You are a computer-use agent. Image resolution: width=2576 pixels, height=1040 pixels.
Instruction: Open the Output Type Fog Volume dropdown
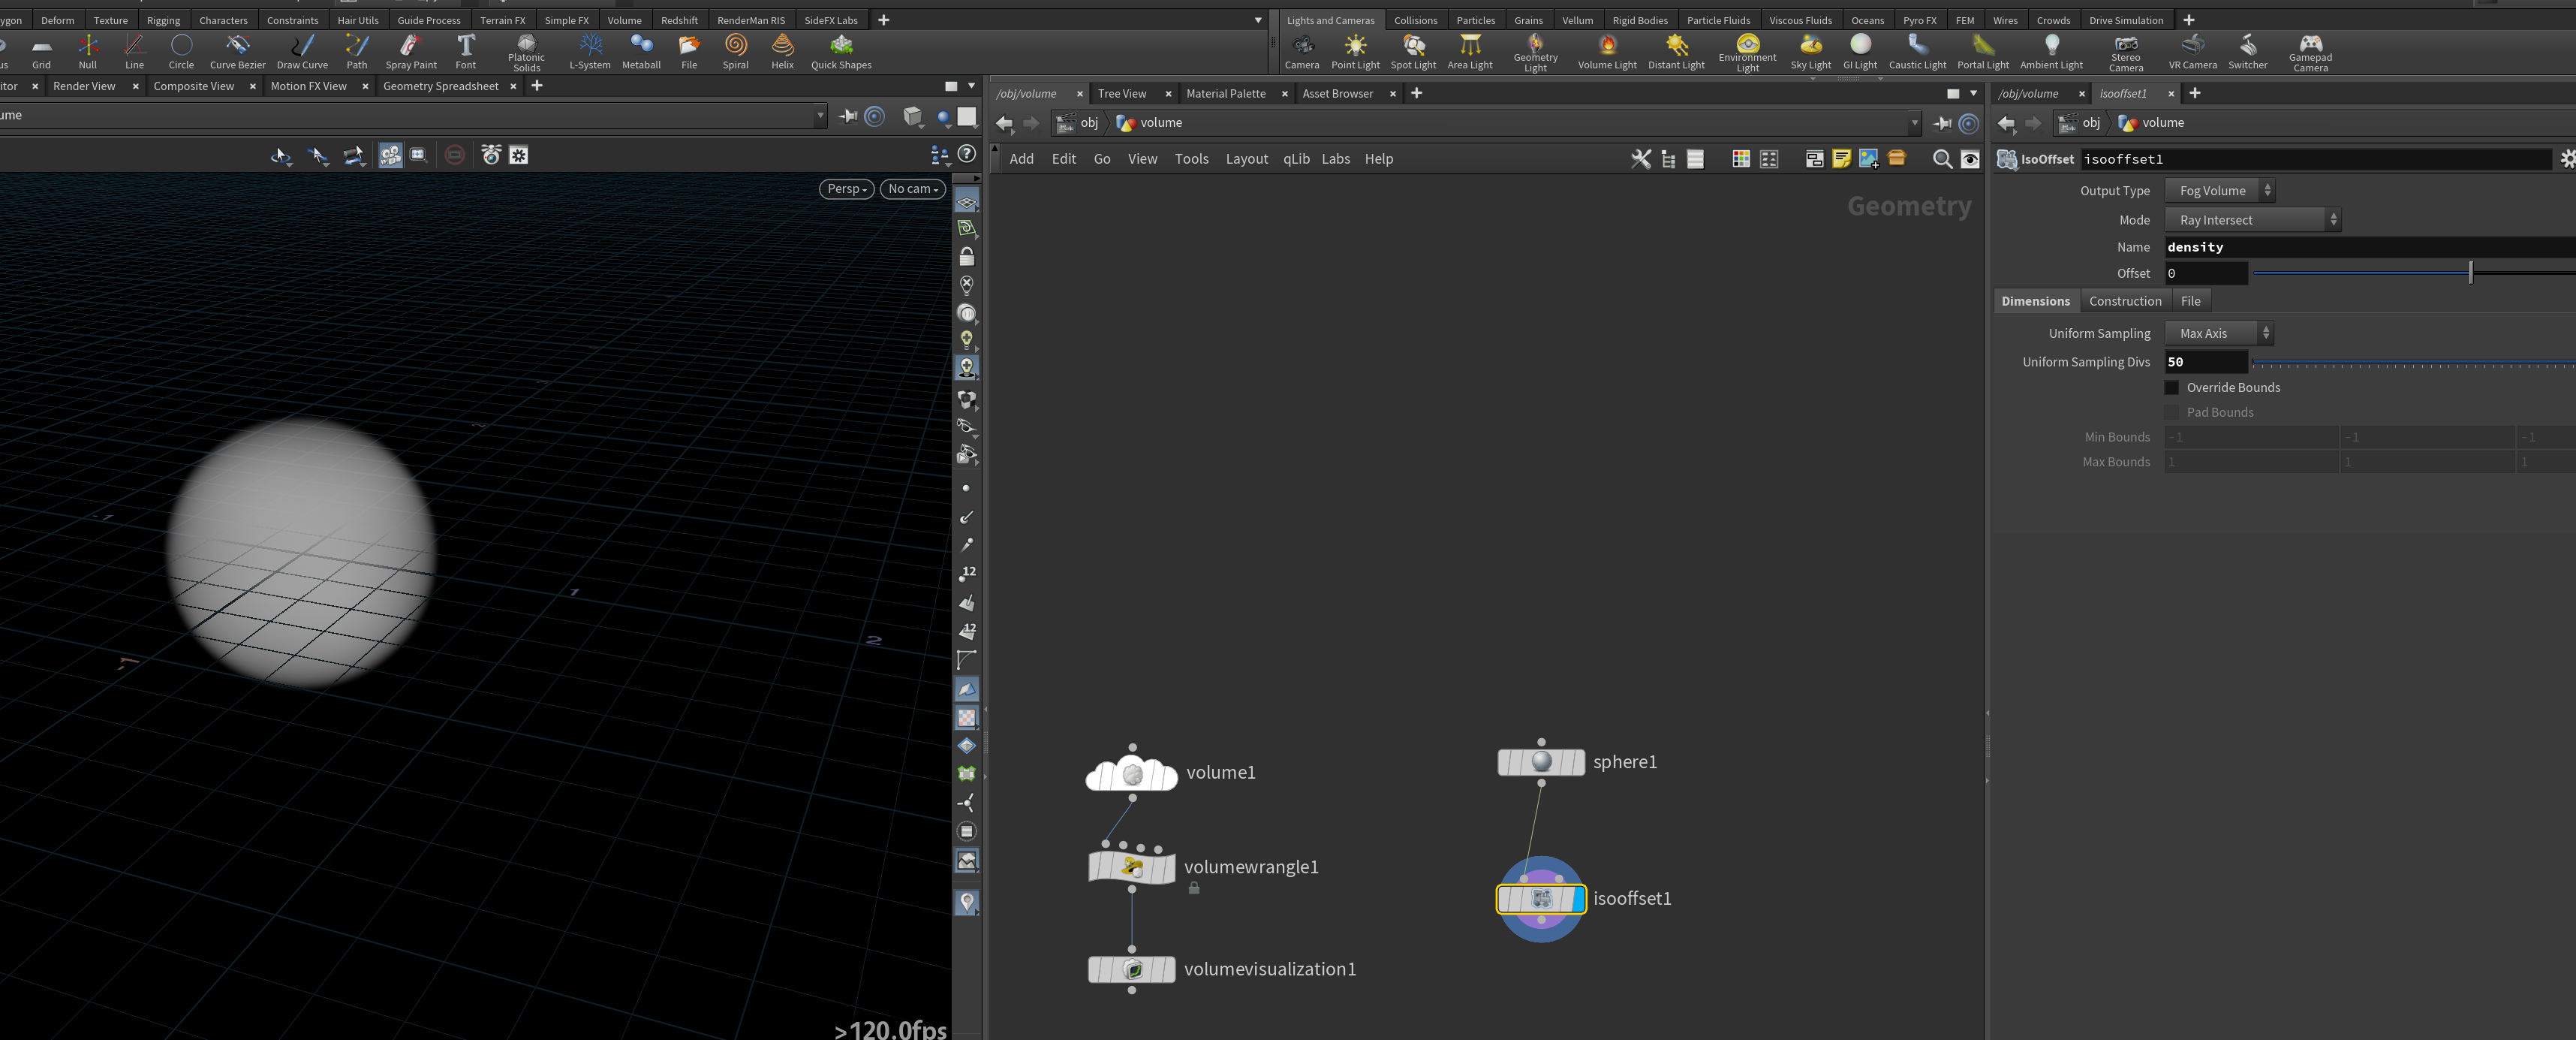pos(2219,191)
